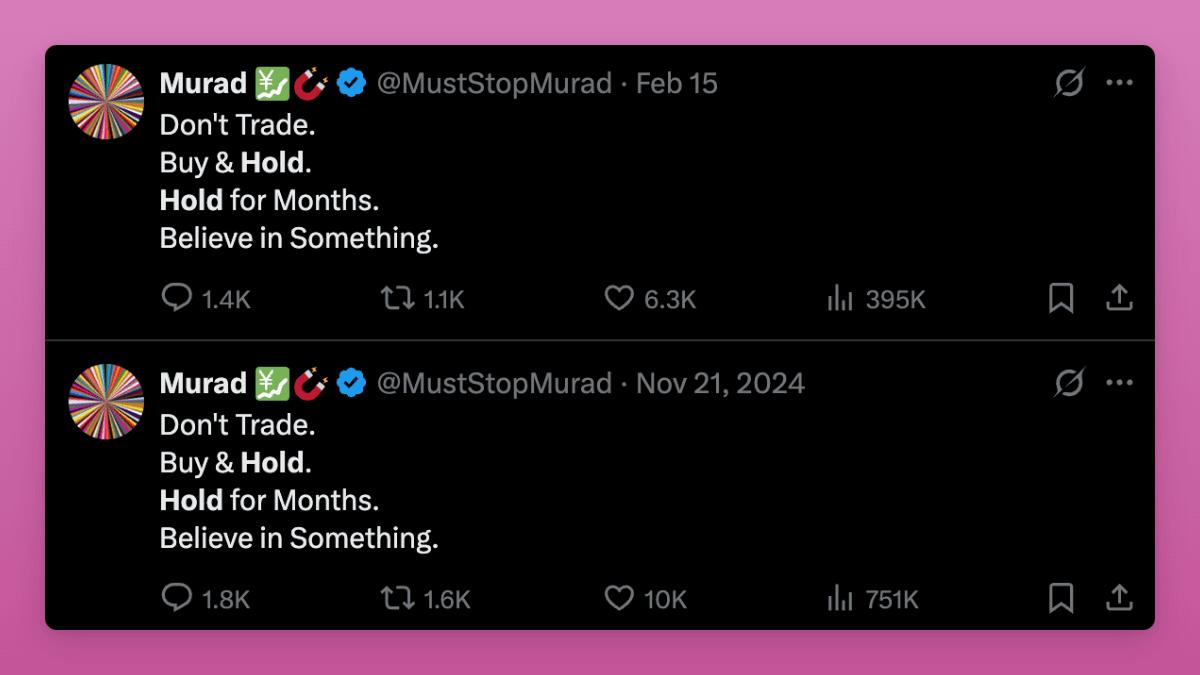Retweet the Feb 15 post
This screenshot has height=675, width=1200.
pos(398,298)
